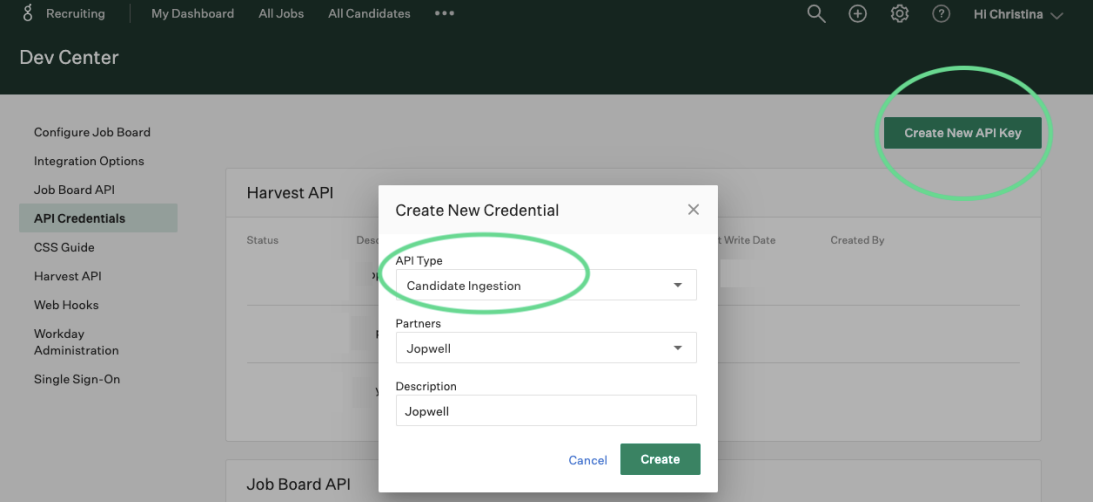Image resolution: width=1094 pixels, height=504 pixels.
Task: Click the Status column header
Action: (x=262, y=240)
